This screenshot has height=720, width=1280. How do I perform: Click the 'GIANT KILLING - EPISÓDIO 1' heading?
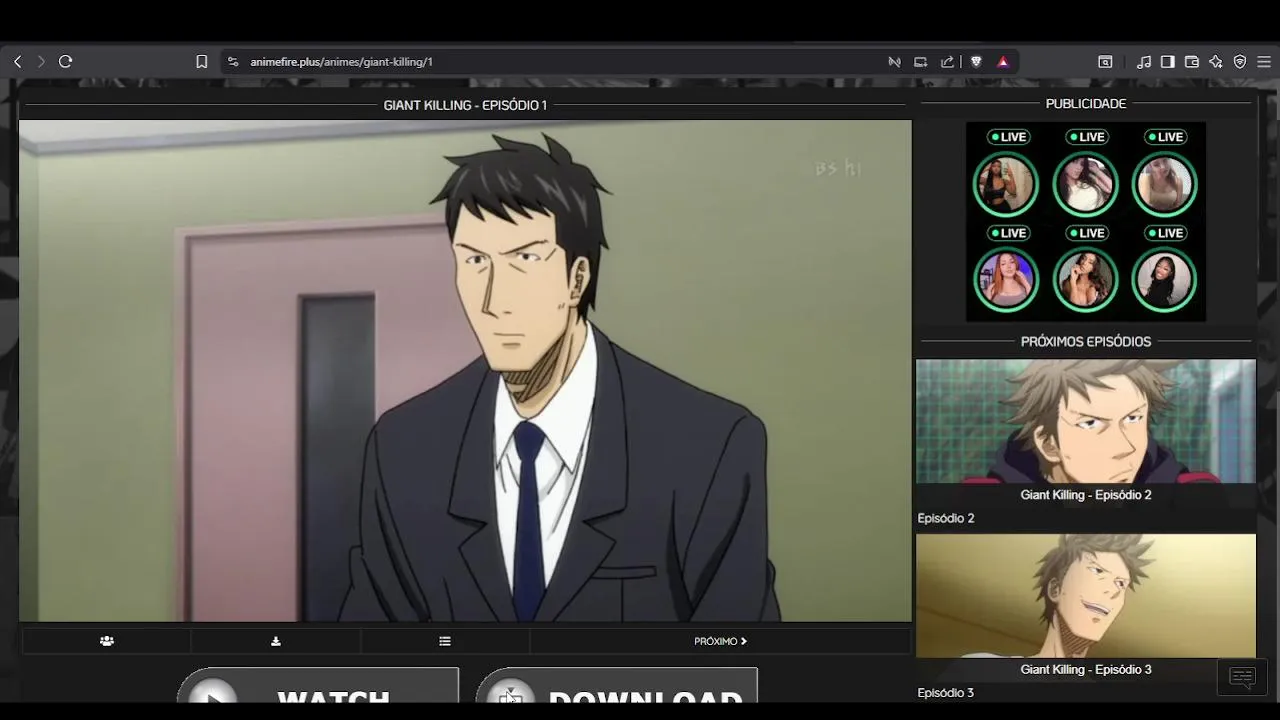(465, 105)
